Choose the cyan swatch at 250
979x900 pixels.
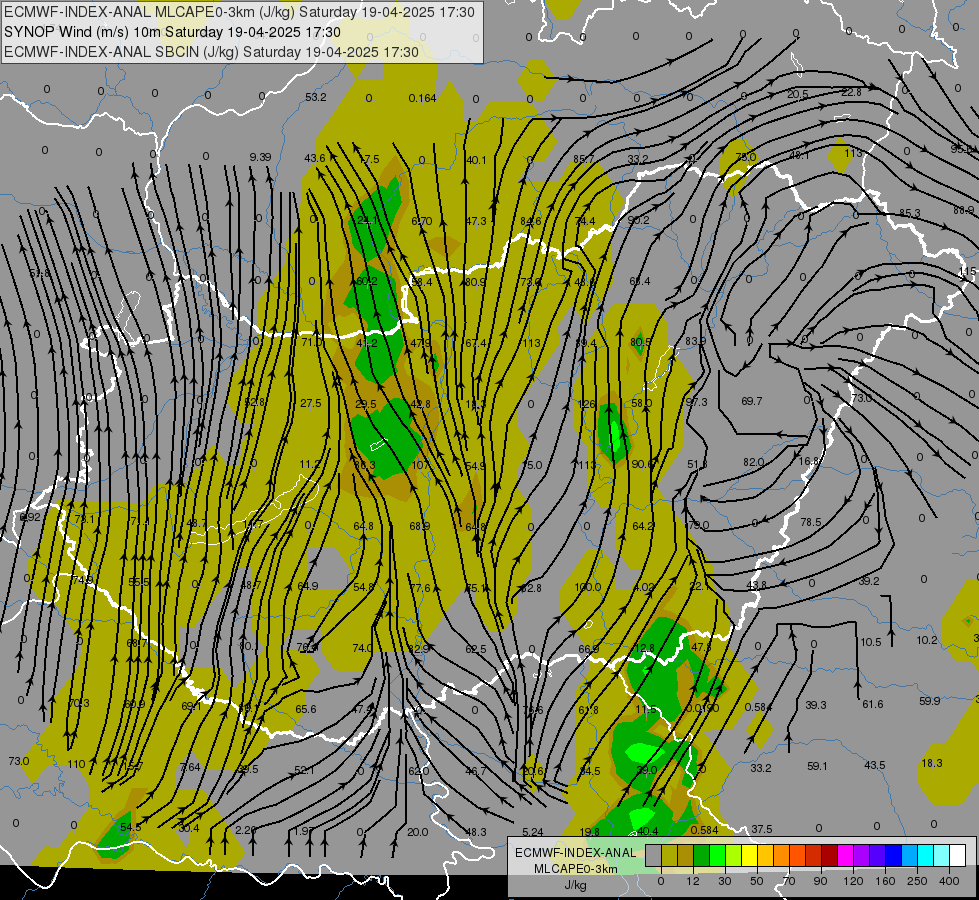(925, 856)
